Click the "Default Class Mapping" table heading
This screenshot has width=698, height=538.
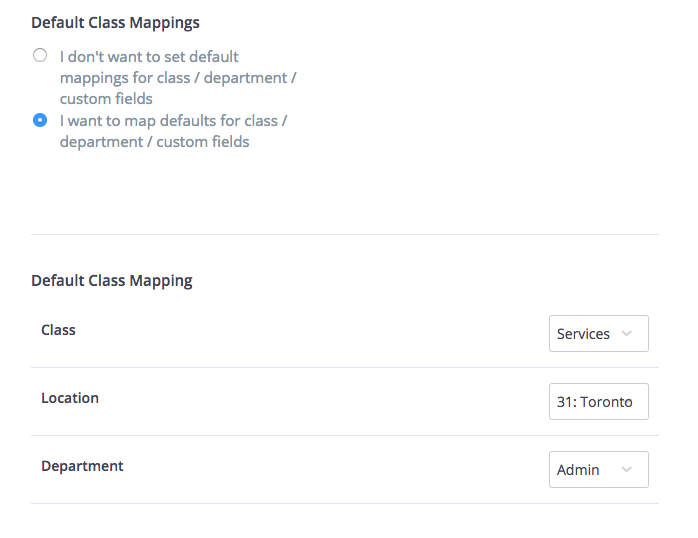[112, 281]
